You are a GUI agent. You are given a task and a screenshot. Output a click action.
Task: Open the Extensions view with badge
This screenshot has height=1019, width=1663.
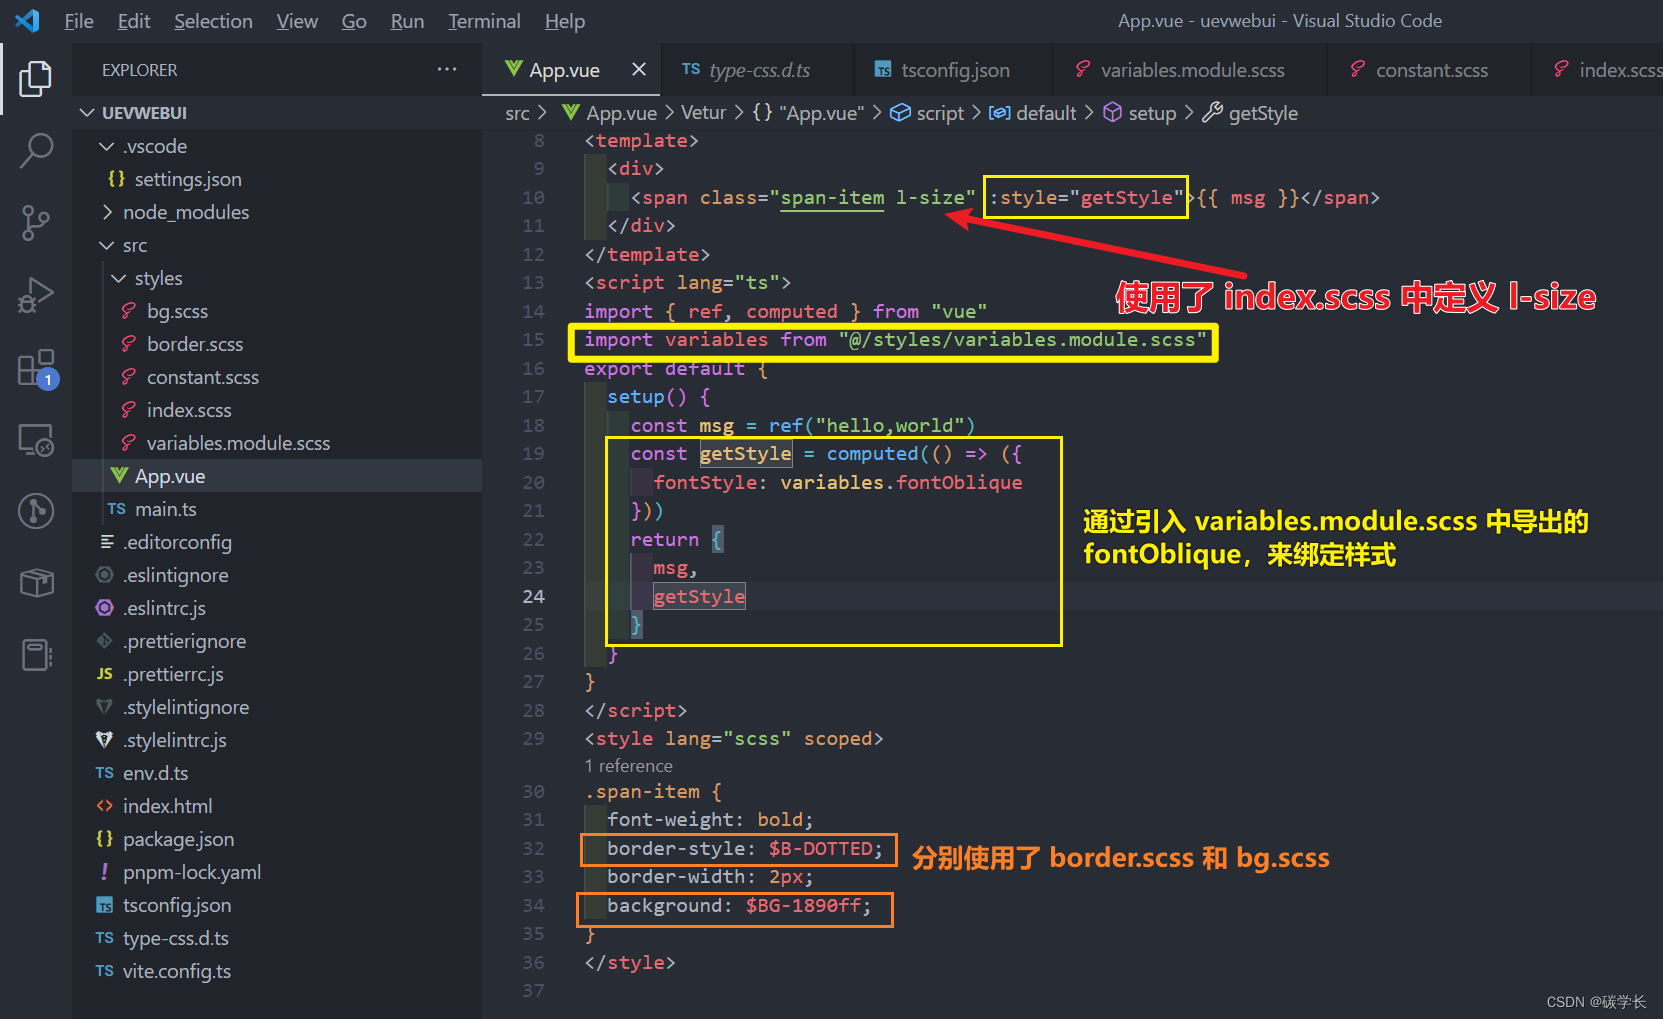[36, 369]
